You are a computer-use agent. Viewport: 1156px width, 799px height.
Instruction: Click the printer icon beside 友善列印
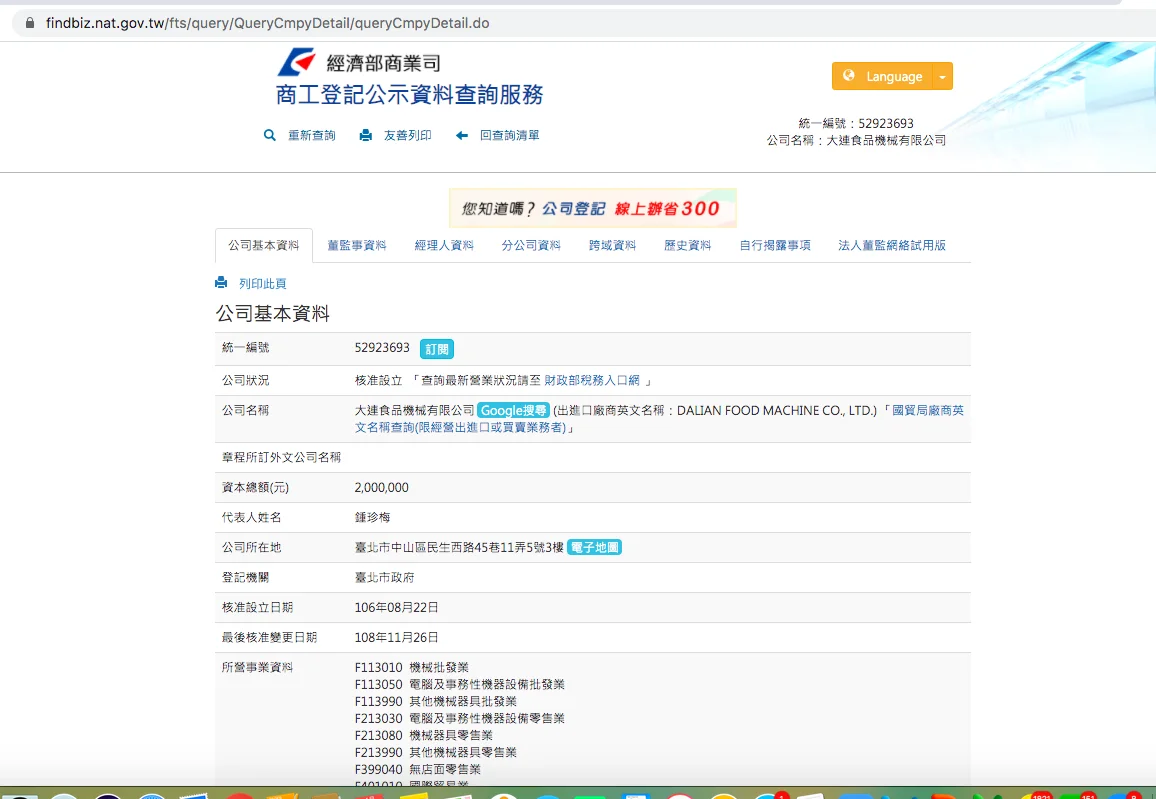366,135
